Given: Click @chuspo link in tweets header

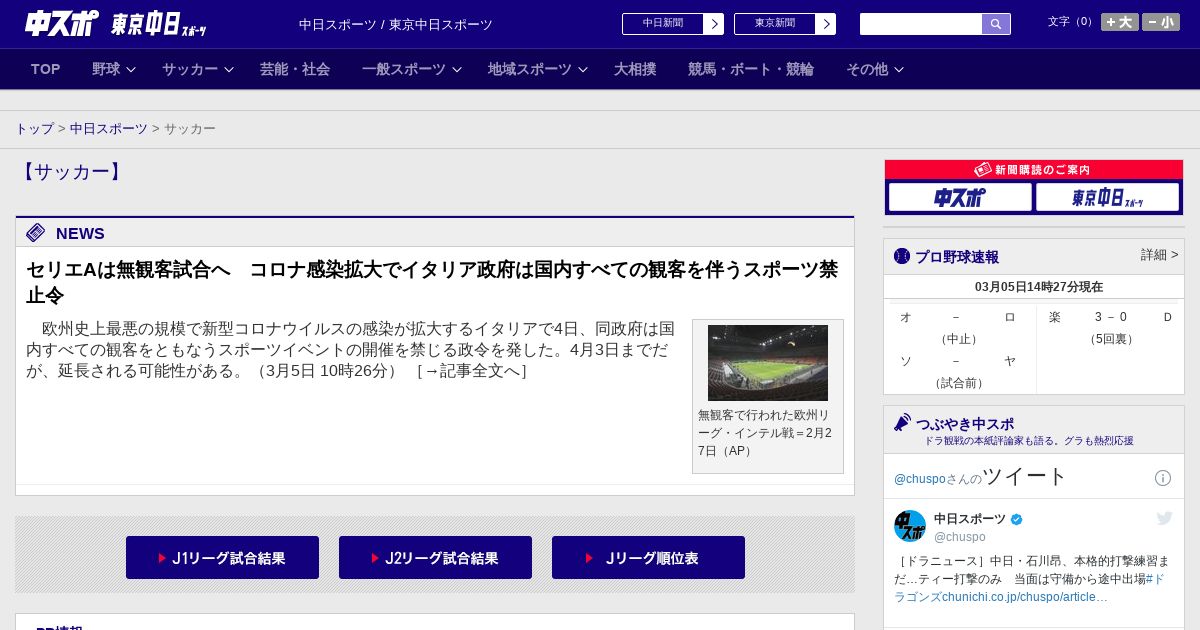Looking at the screenshot, I should tap(920, 479).
